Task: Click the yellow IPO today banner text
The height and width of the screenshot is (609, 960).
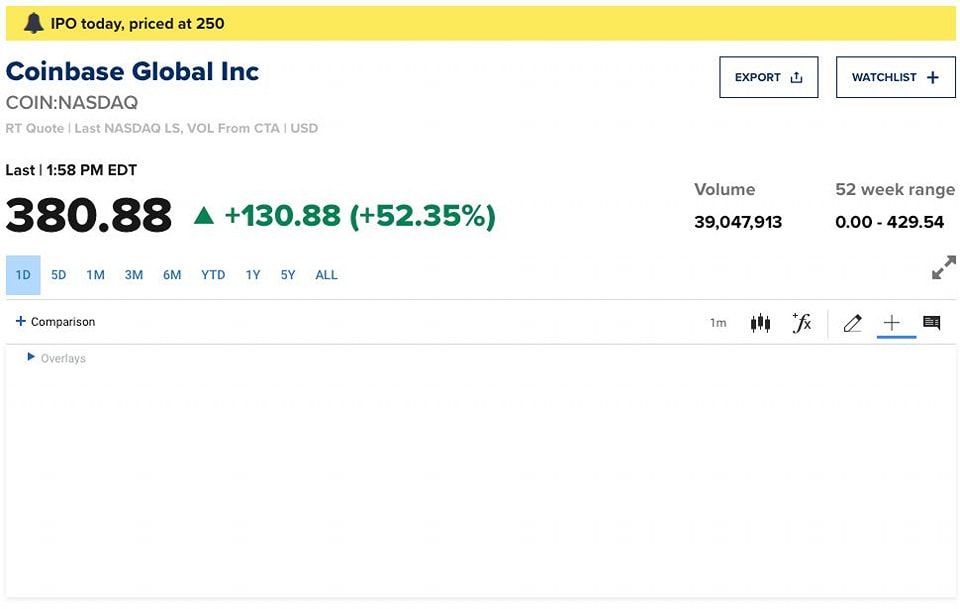Action: [138, 23]
